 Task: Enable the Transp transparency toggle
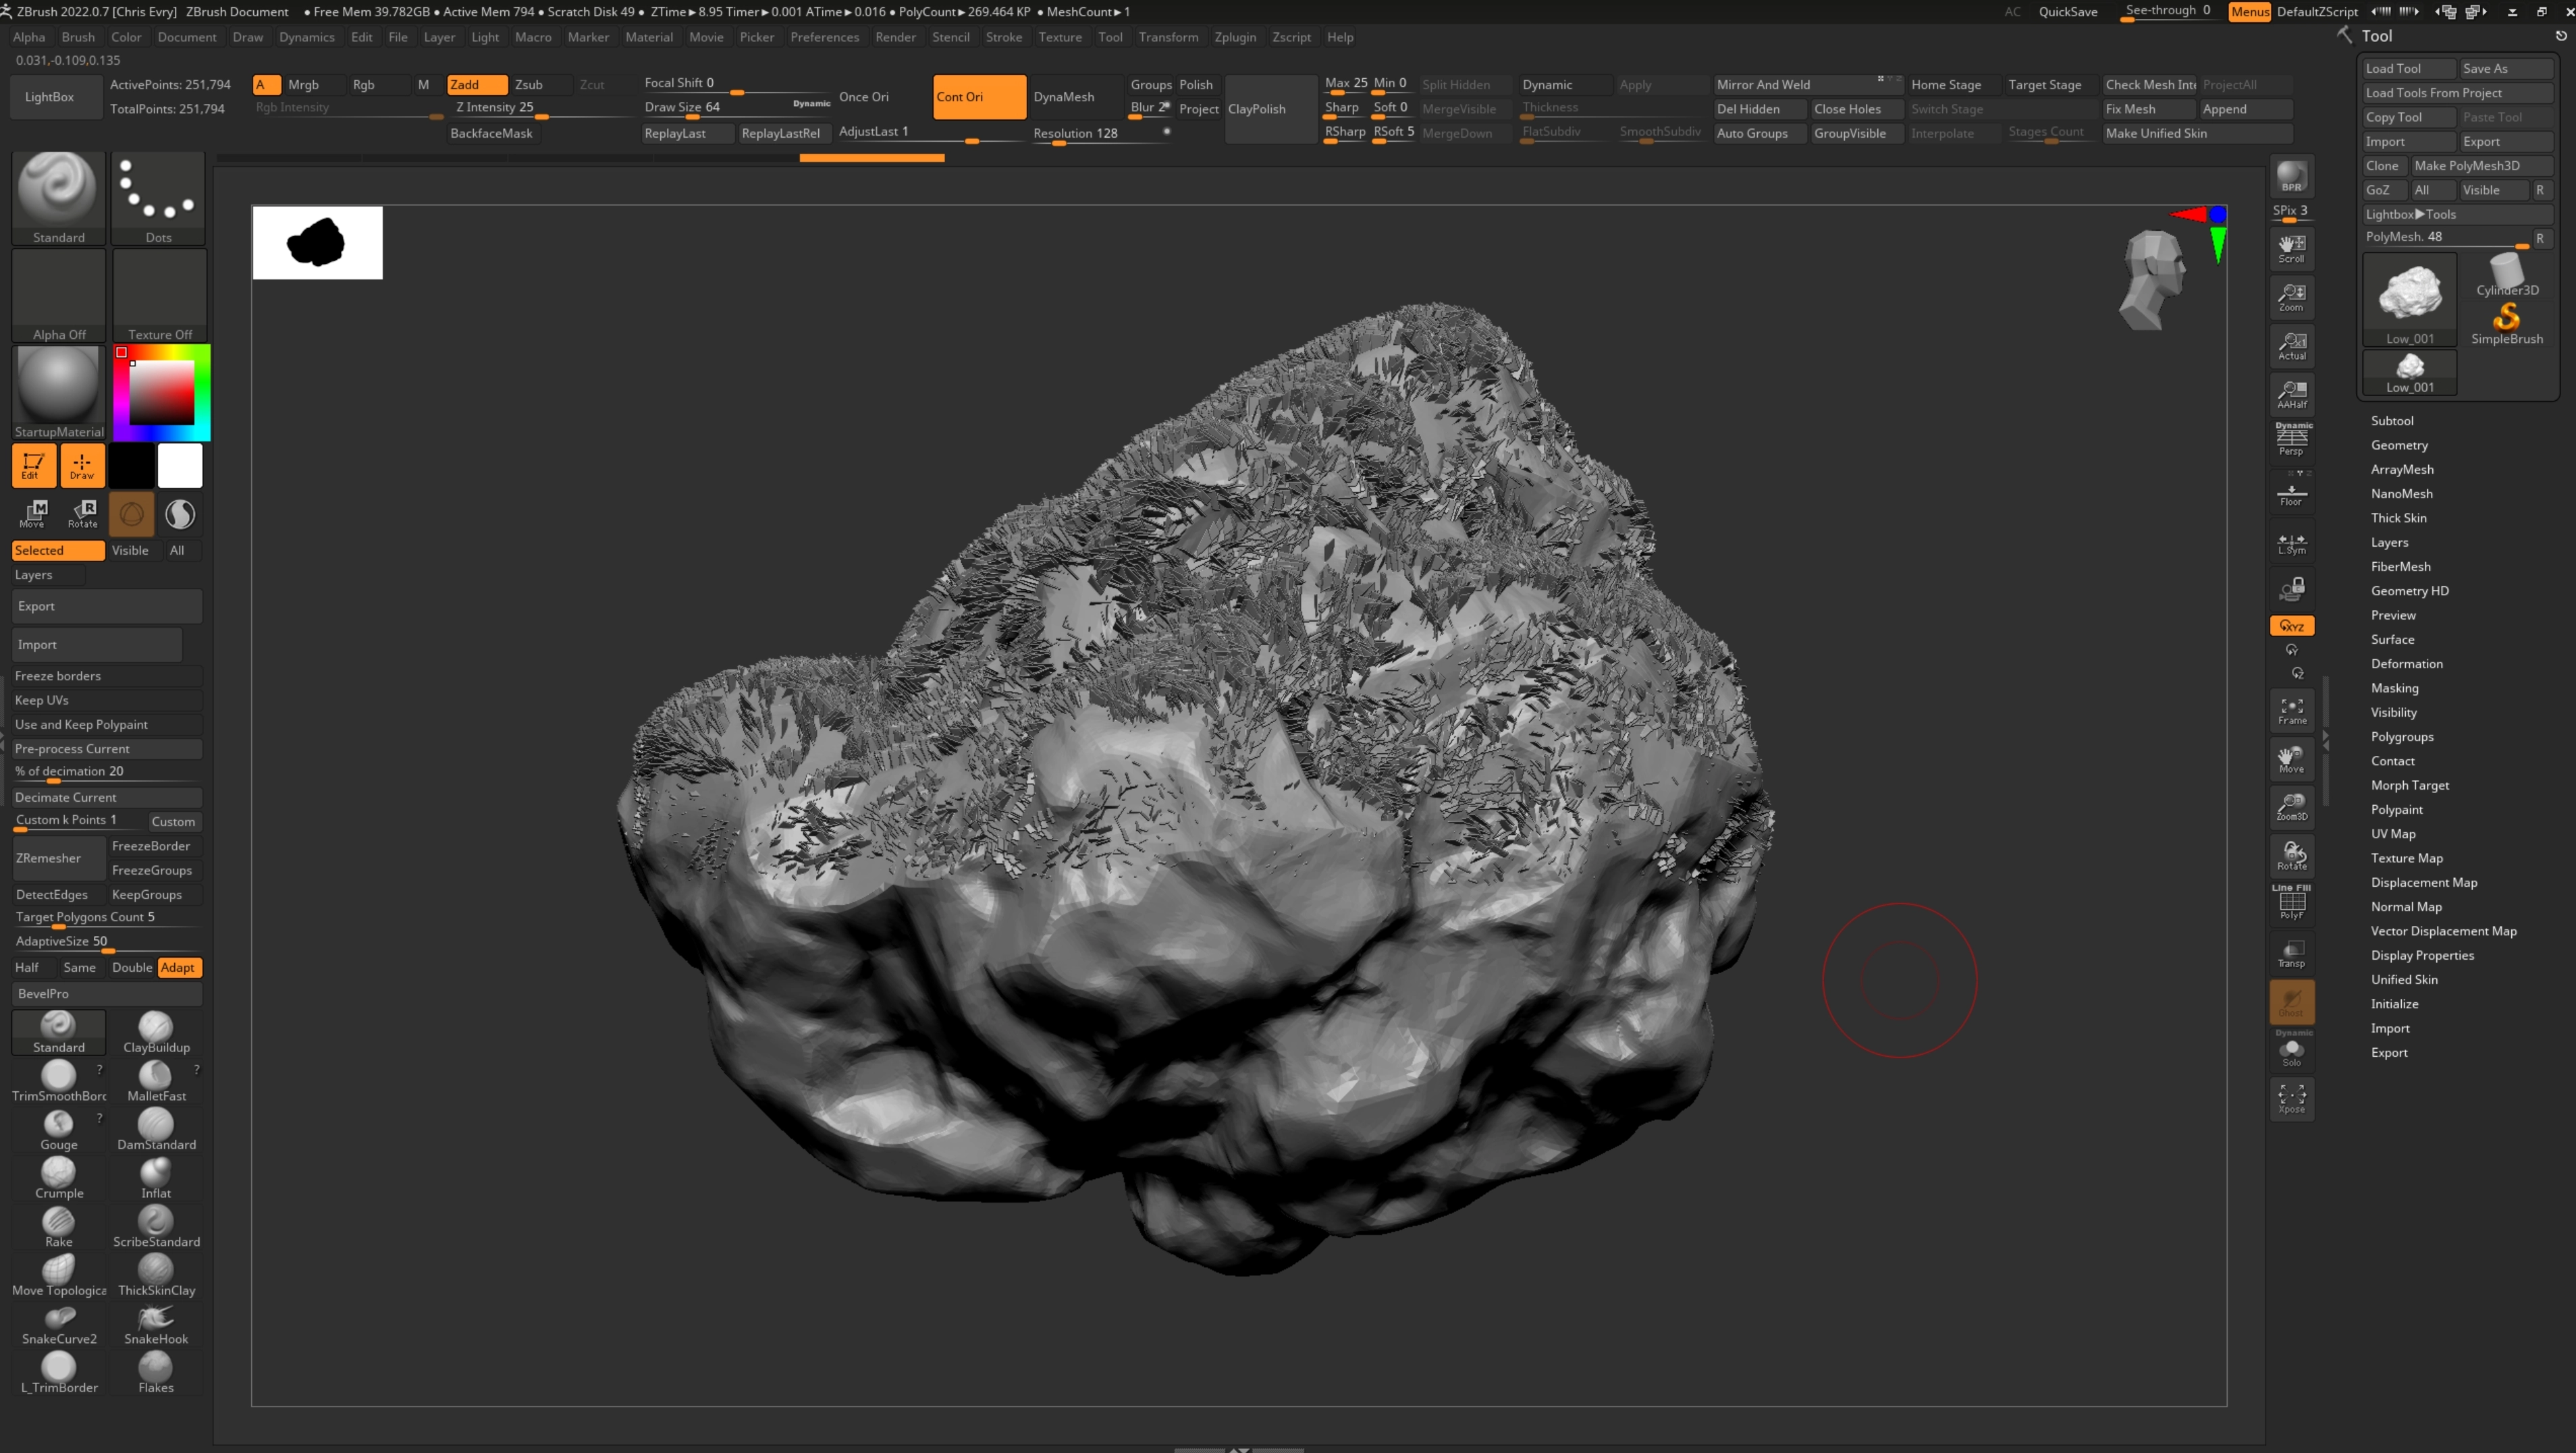(2291, 953)
